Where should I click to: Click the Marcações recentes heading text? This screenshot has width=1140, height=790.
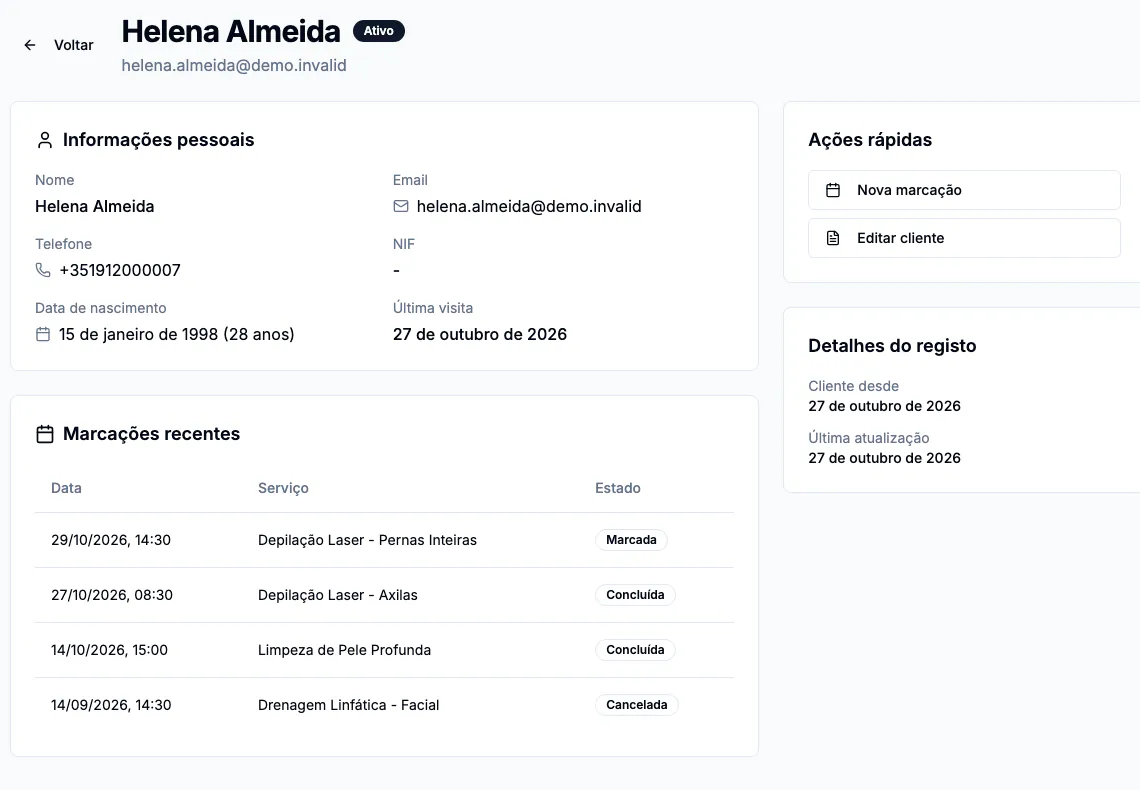[x=151, y=434]
